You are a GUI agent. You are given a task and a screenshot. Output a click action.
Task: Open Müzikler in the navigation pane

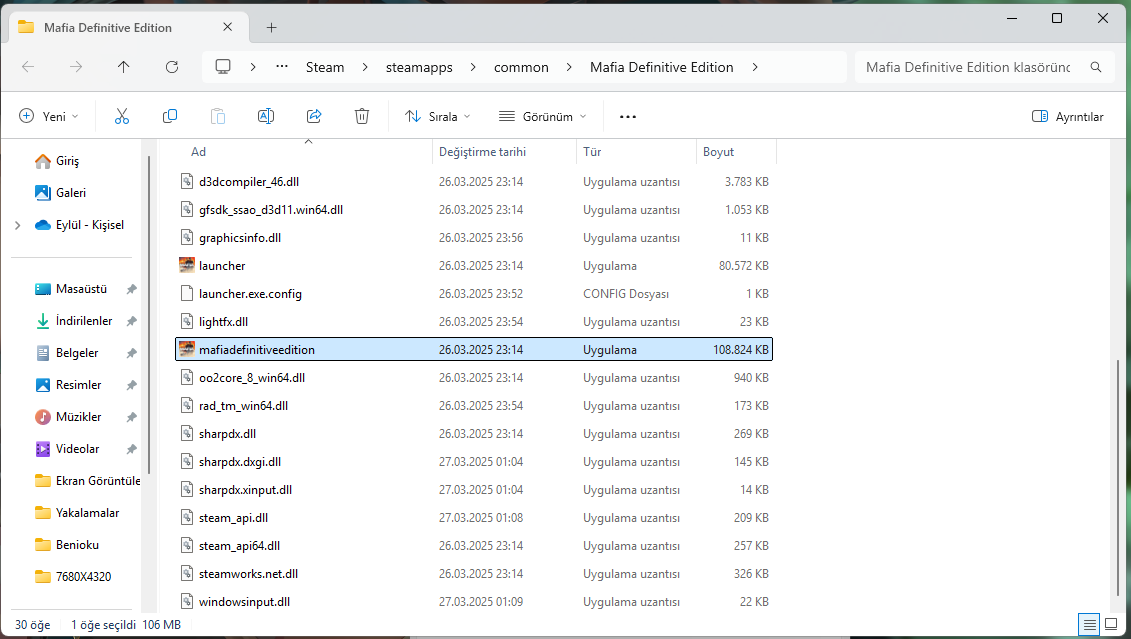(x=78, y=417)
